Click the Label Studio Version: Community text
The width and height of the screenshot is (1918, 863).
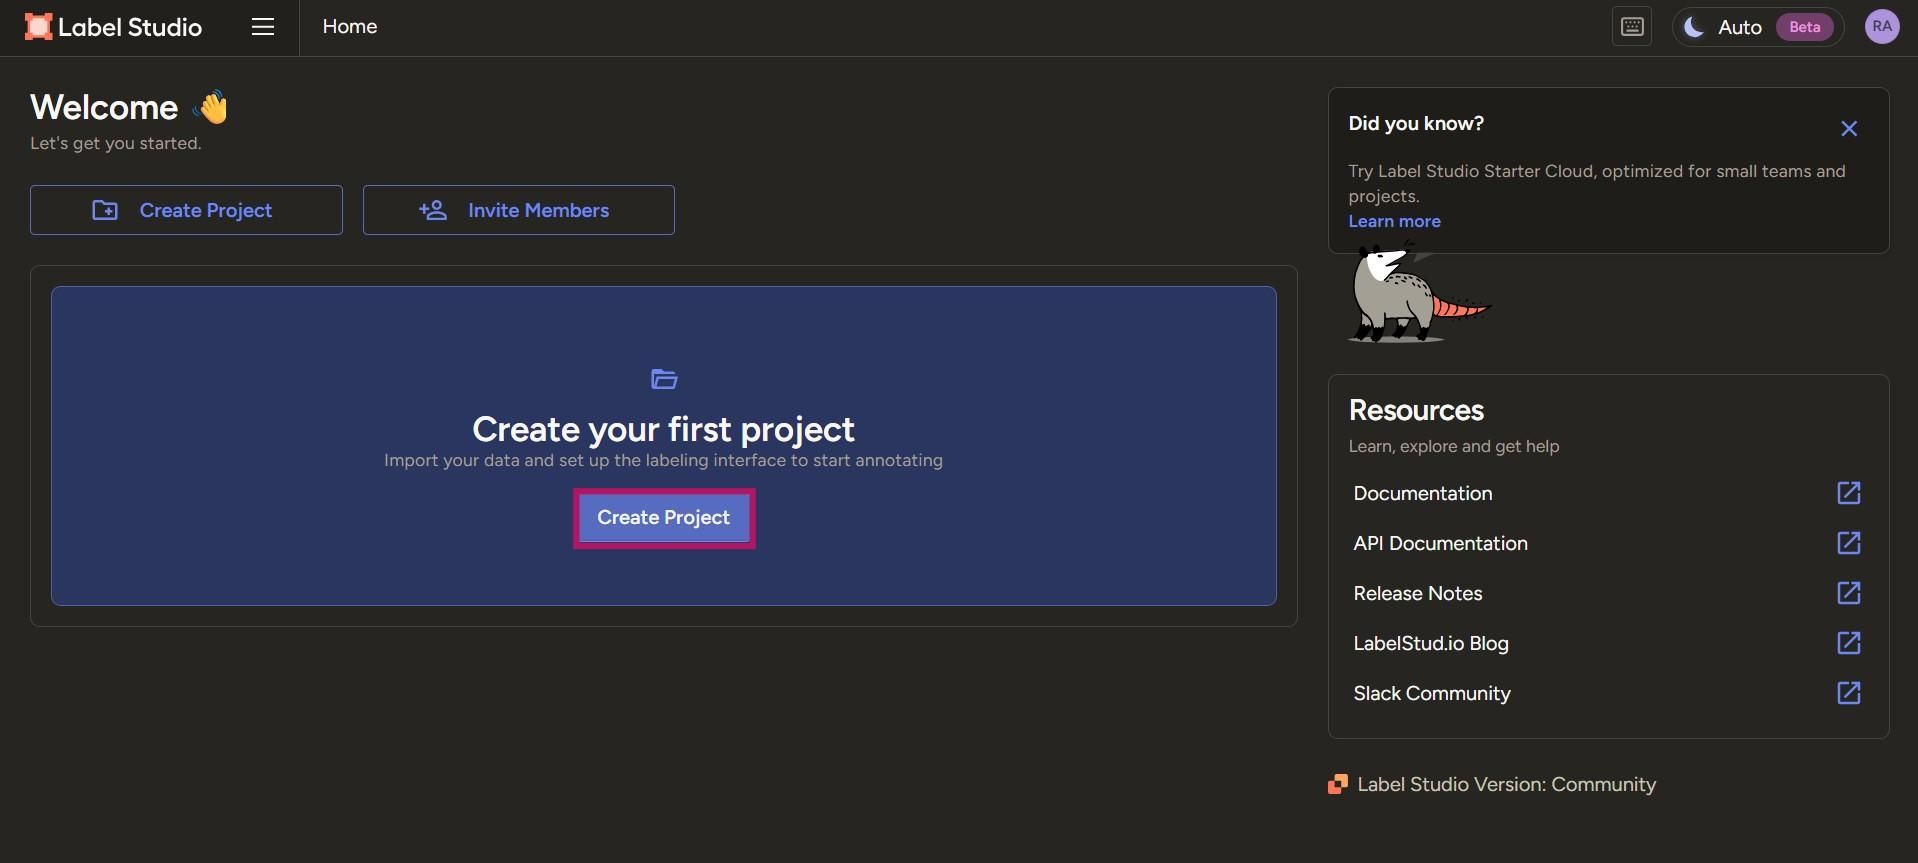tap(1506, 784)
